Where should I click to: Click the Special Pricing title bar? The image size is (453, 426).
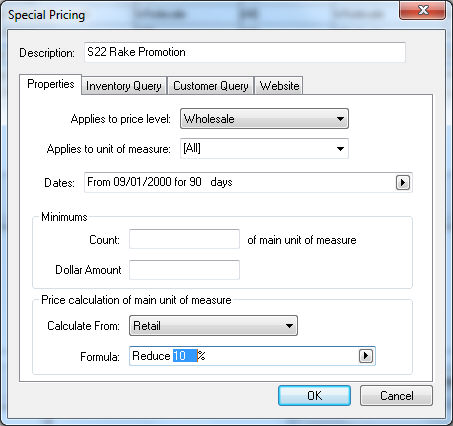pyautogui.click(x=200, y=15)
